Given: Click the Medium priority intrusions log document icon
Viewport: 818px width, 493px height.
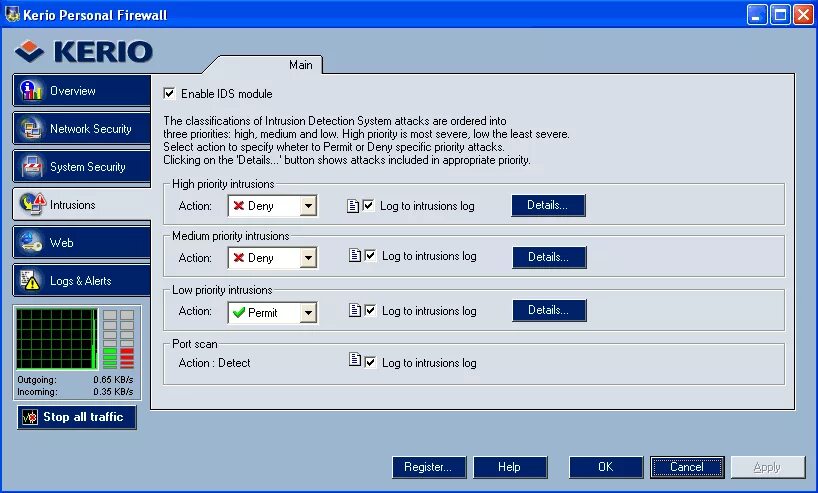Looking at the screenshot, I should 355,256.
